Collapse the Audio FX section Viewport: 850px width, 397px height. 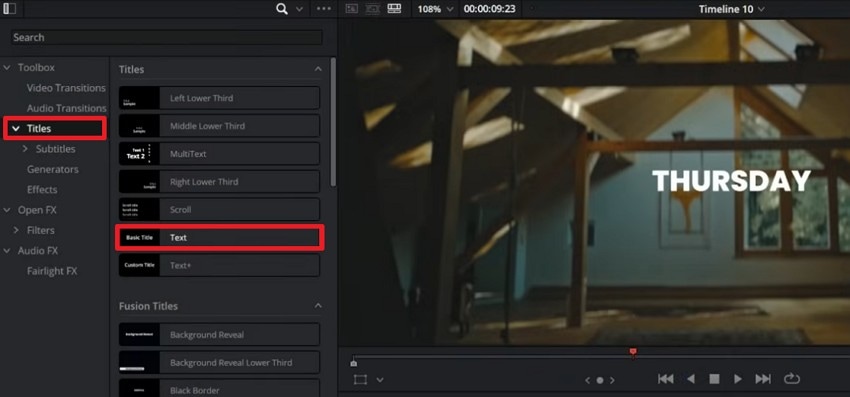click(x=7, y=251)
